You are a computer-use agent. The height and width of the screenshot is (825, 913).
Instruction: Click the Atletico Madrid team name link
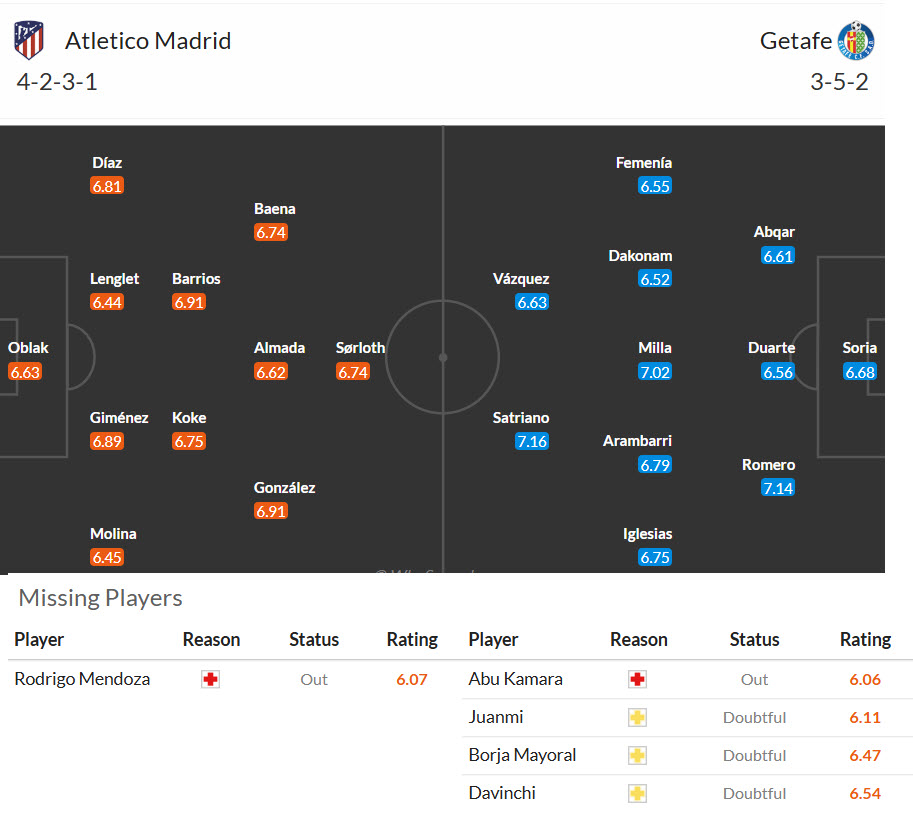coord(148,41)
